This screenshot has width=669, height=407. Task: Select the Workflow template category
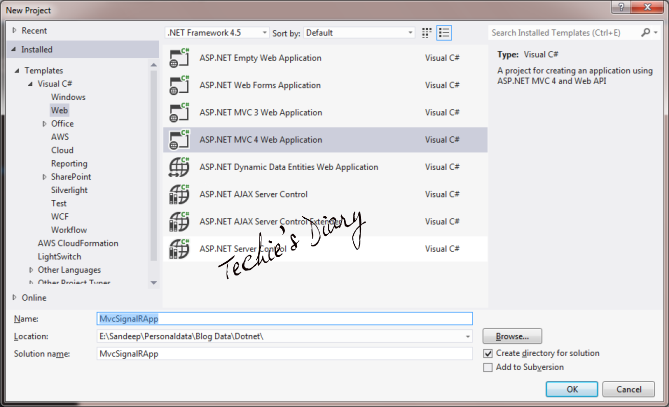(69, 230)
